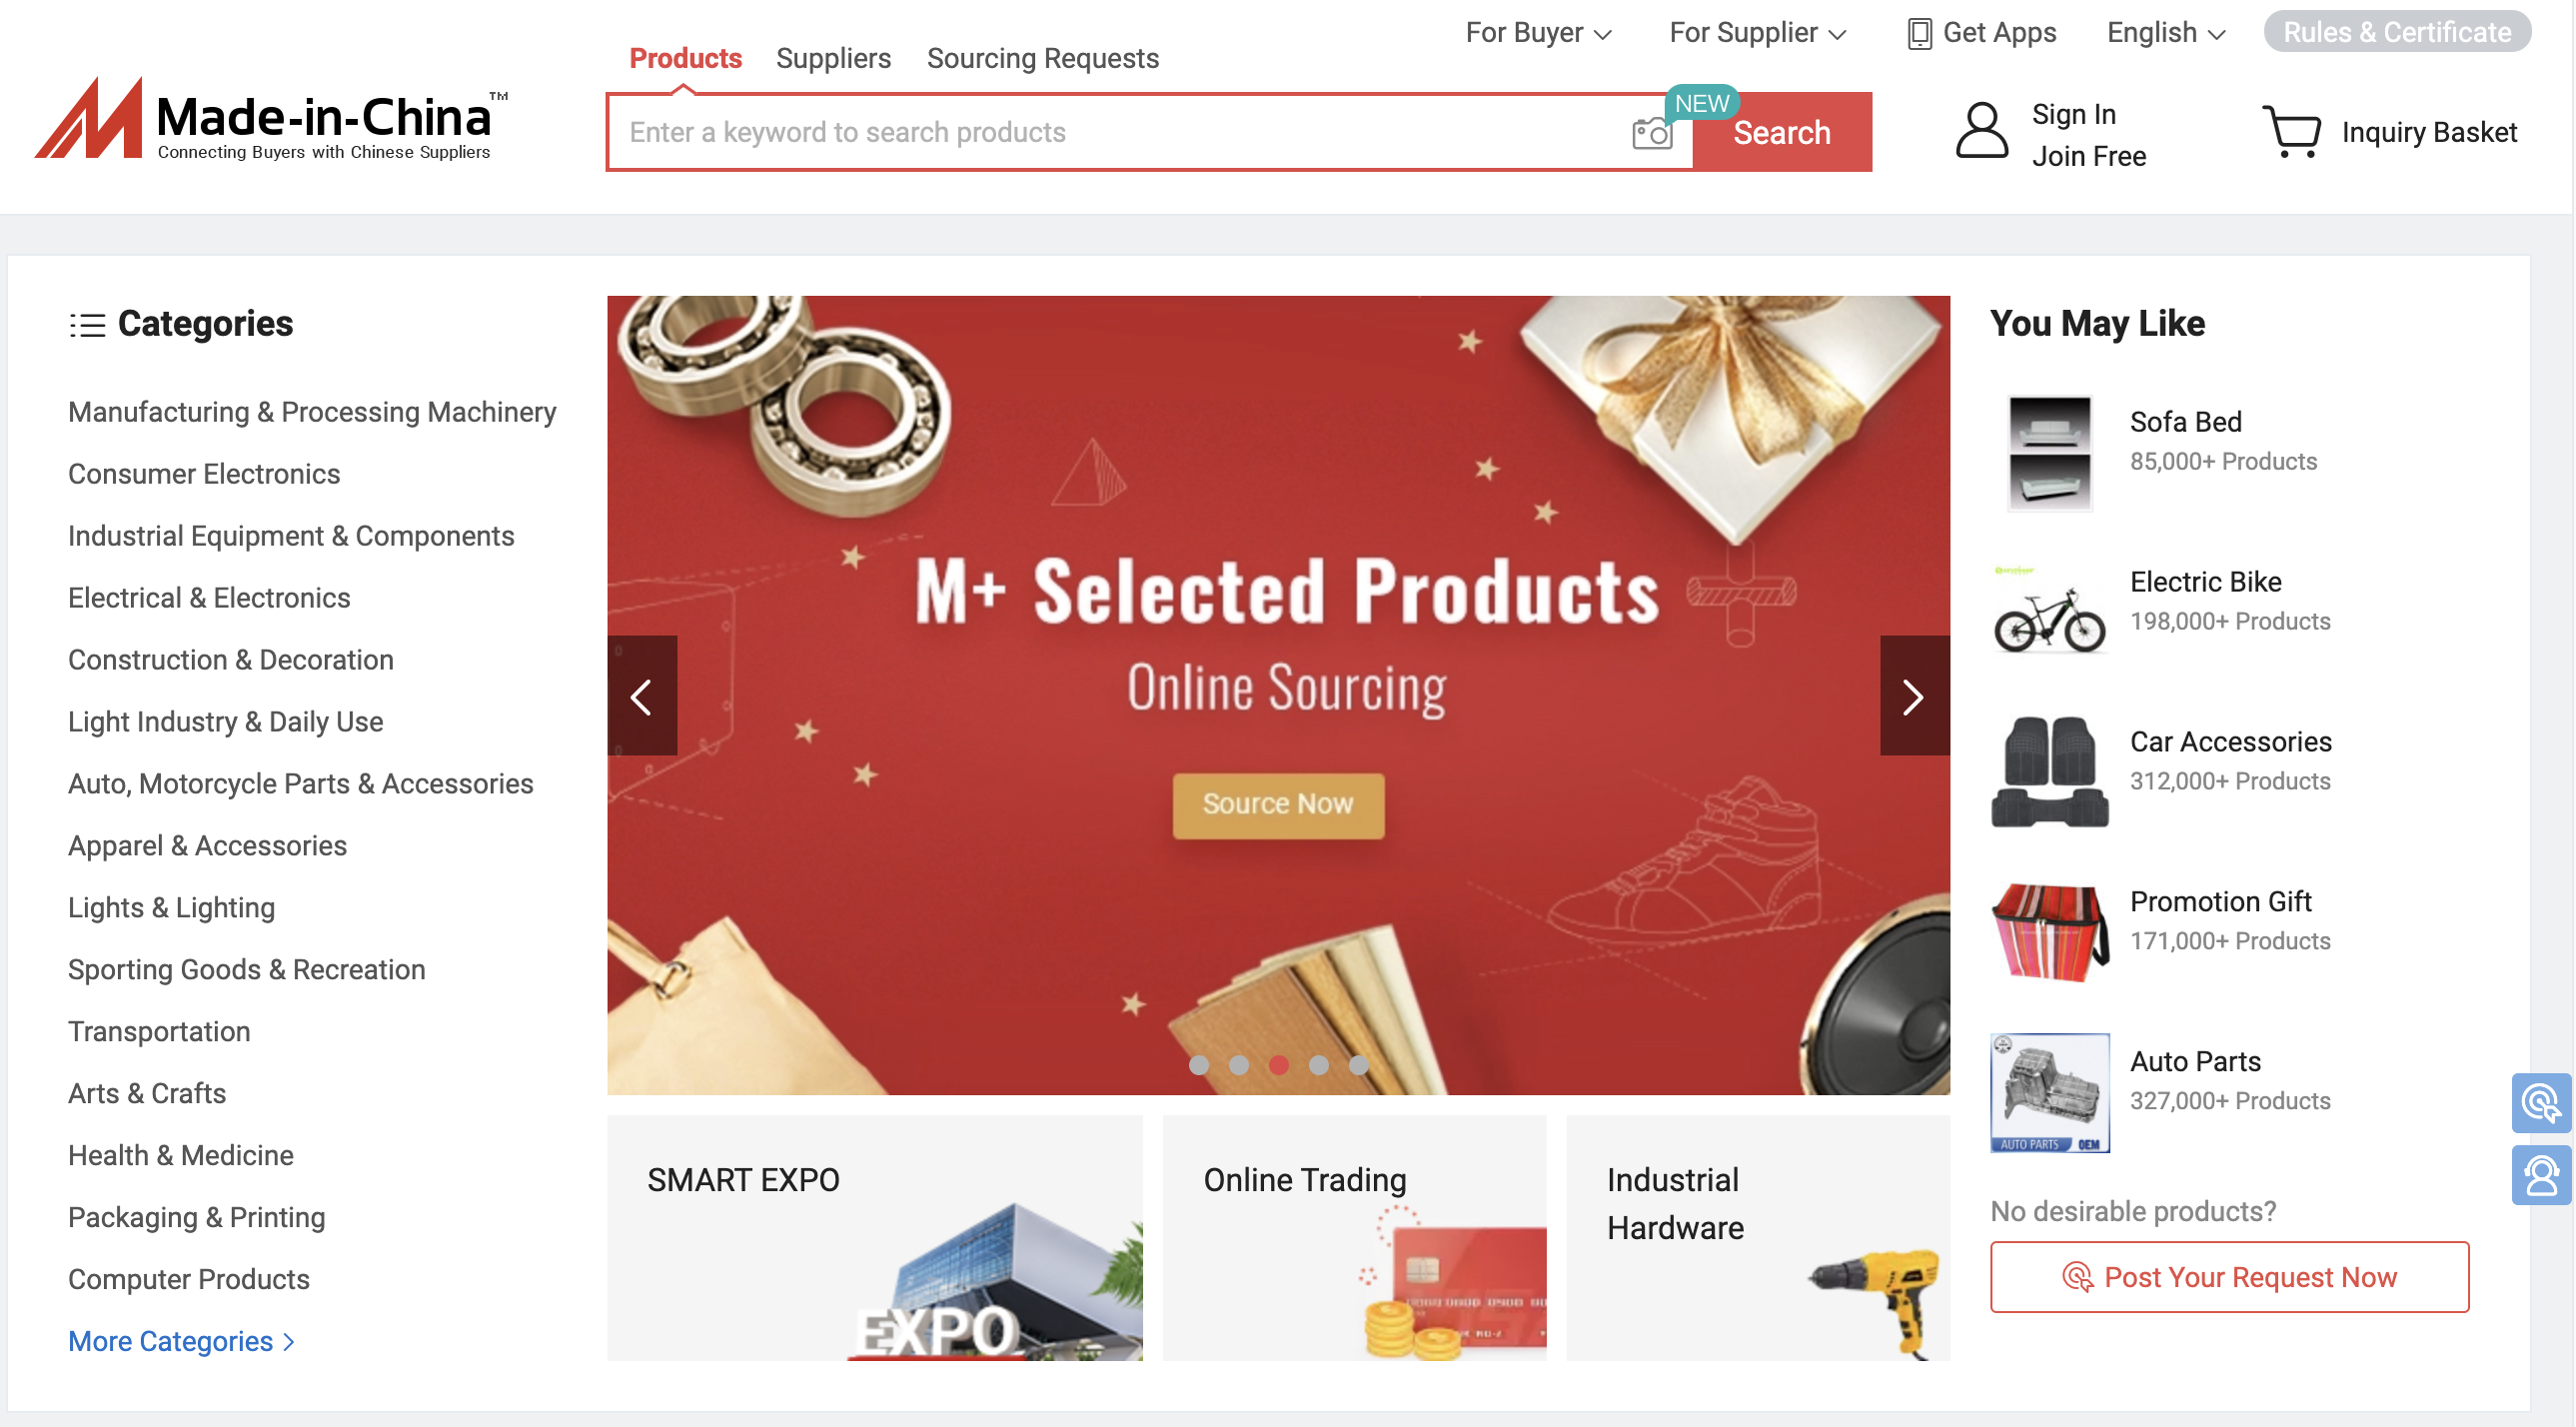Select the first carousel dot indicator
Image resolution: width=2576 pixels, height=1427 pixels.
tap(1199, 1065)
